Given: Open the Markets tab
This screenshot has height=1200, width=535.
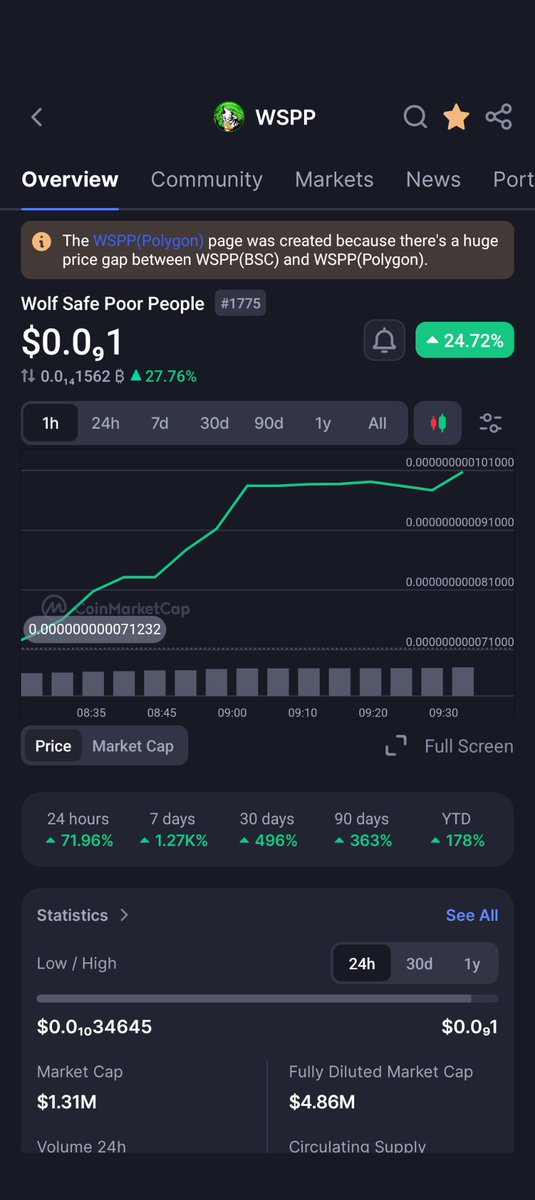Looking at the screenshot, I should coord(334,180).
